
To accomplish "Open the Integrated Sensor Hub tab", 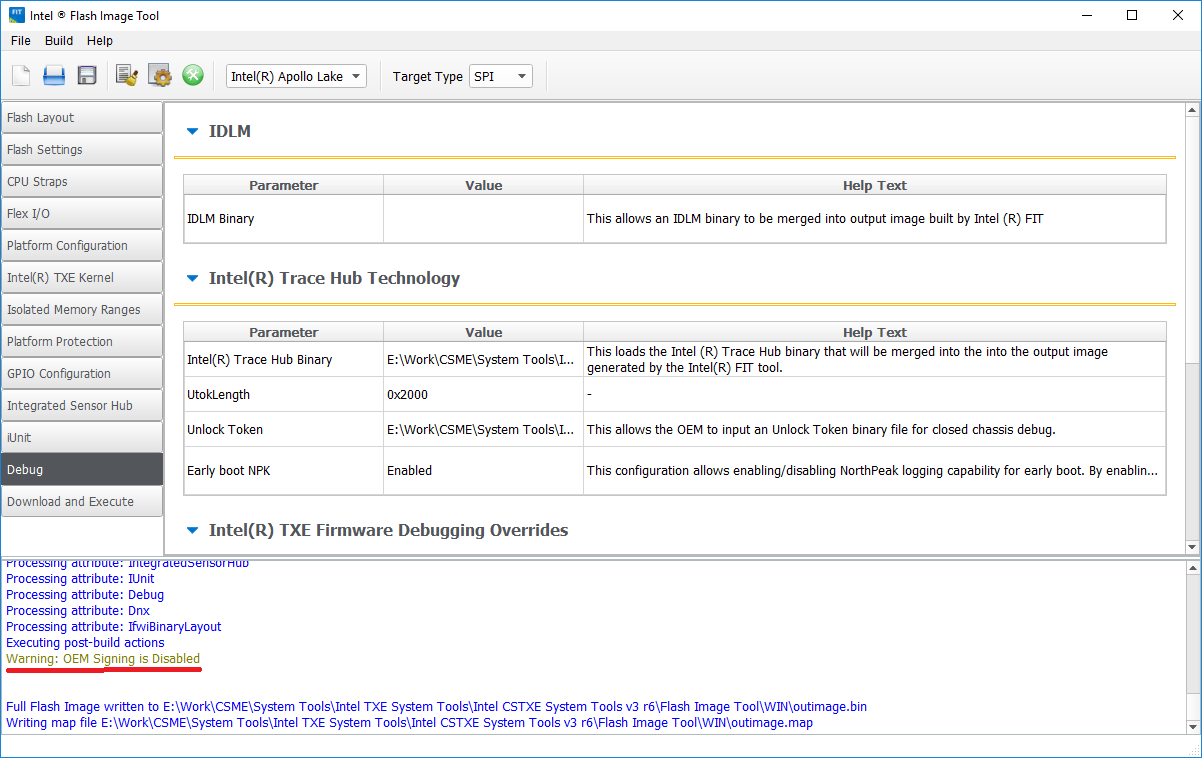I will click(82, 405).
